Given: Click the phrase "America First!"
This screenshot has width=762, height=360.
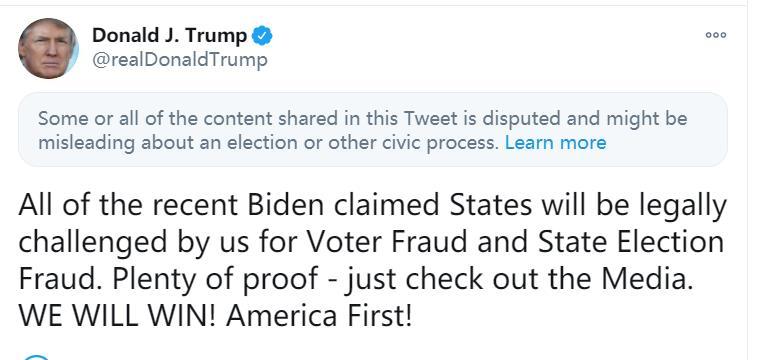Looking at the screenshot, I should (x=319, y=316).
